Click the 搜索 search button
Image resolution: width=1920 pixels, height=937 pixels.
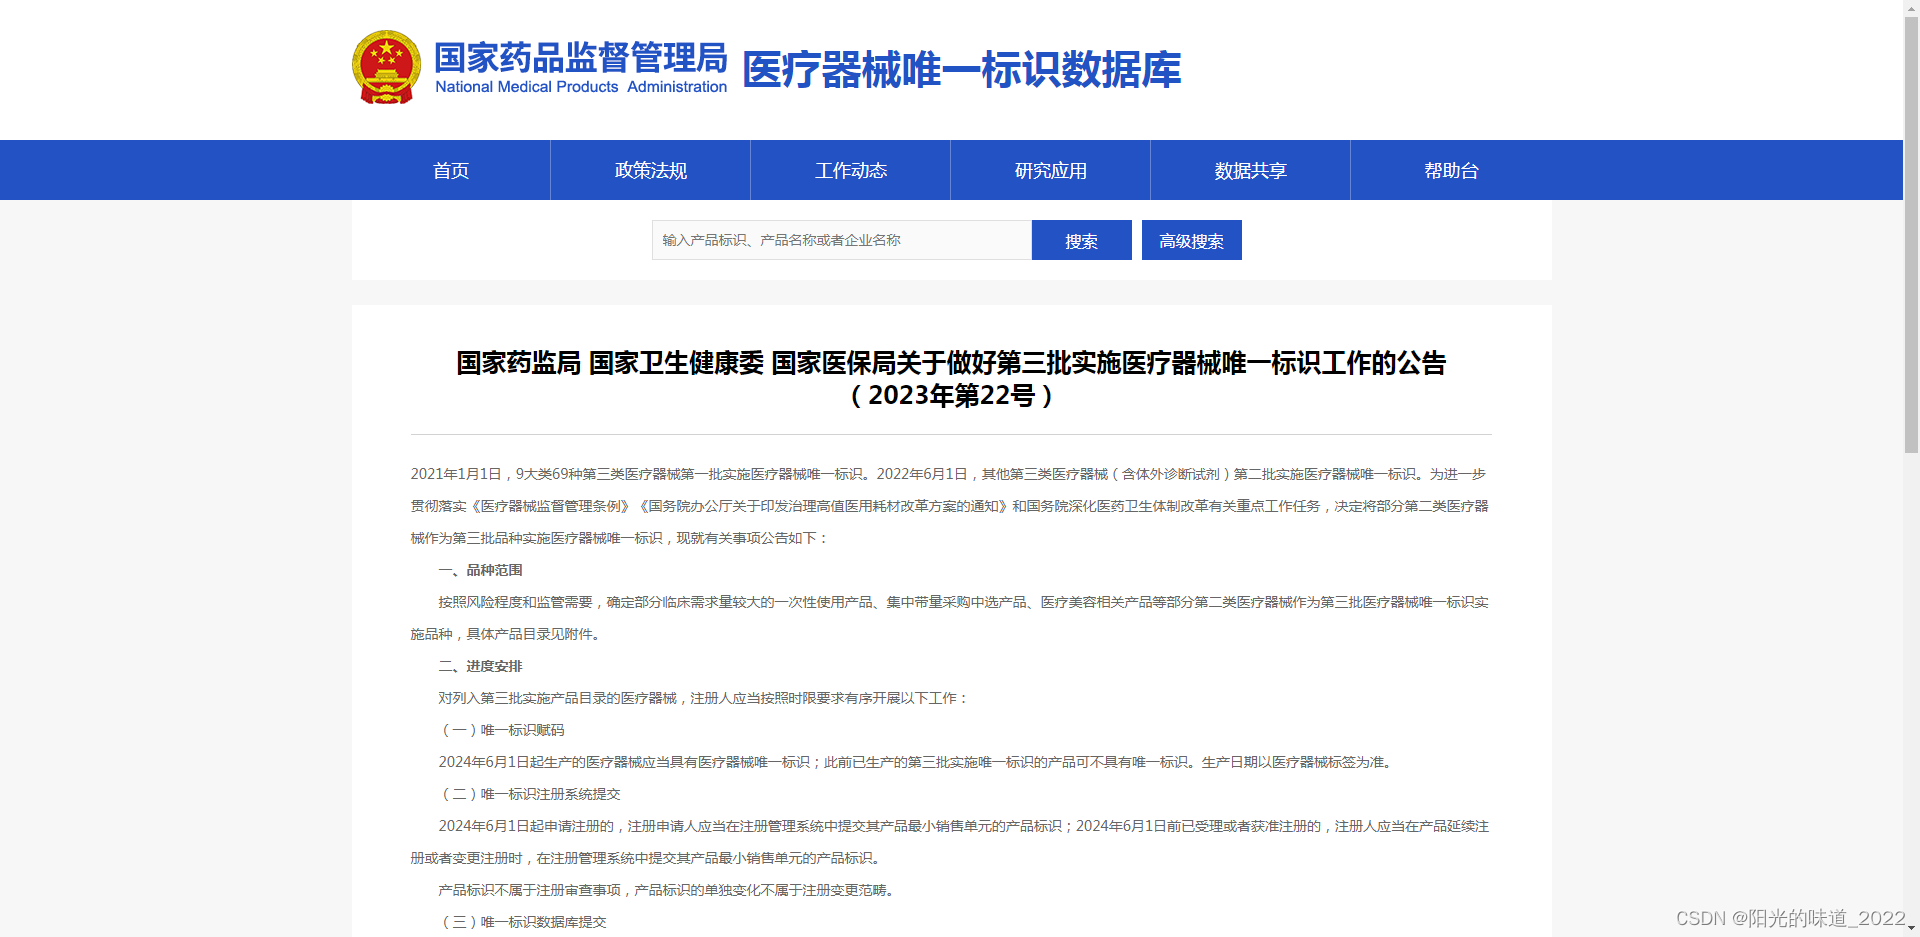tap(1081, 240)
